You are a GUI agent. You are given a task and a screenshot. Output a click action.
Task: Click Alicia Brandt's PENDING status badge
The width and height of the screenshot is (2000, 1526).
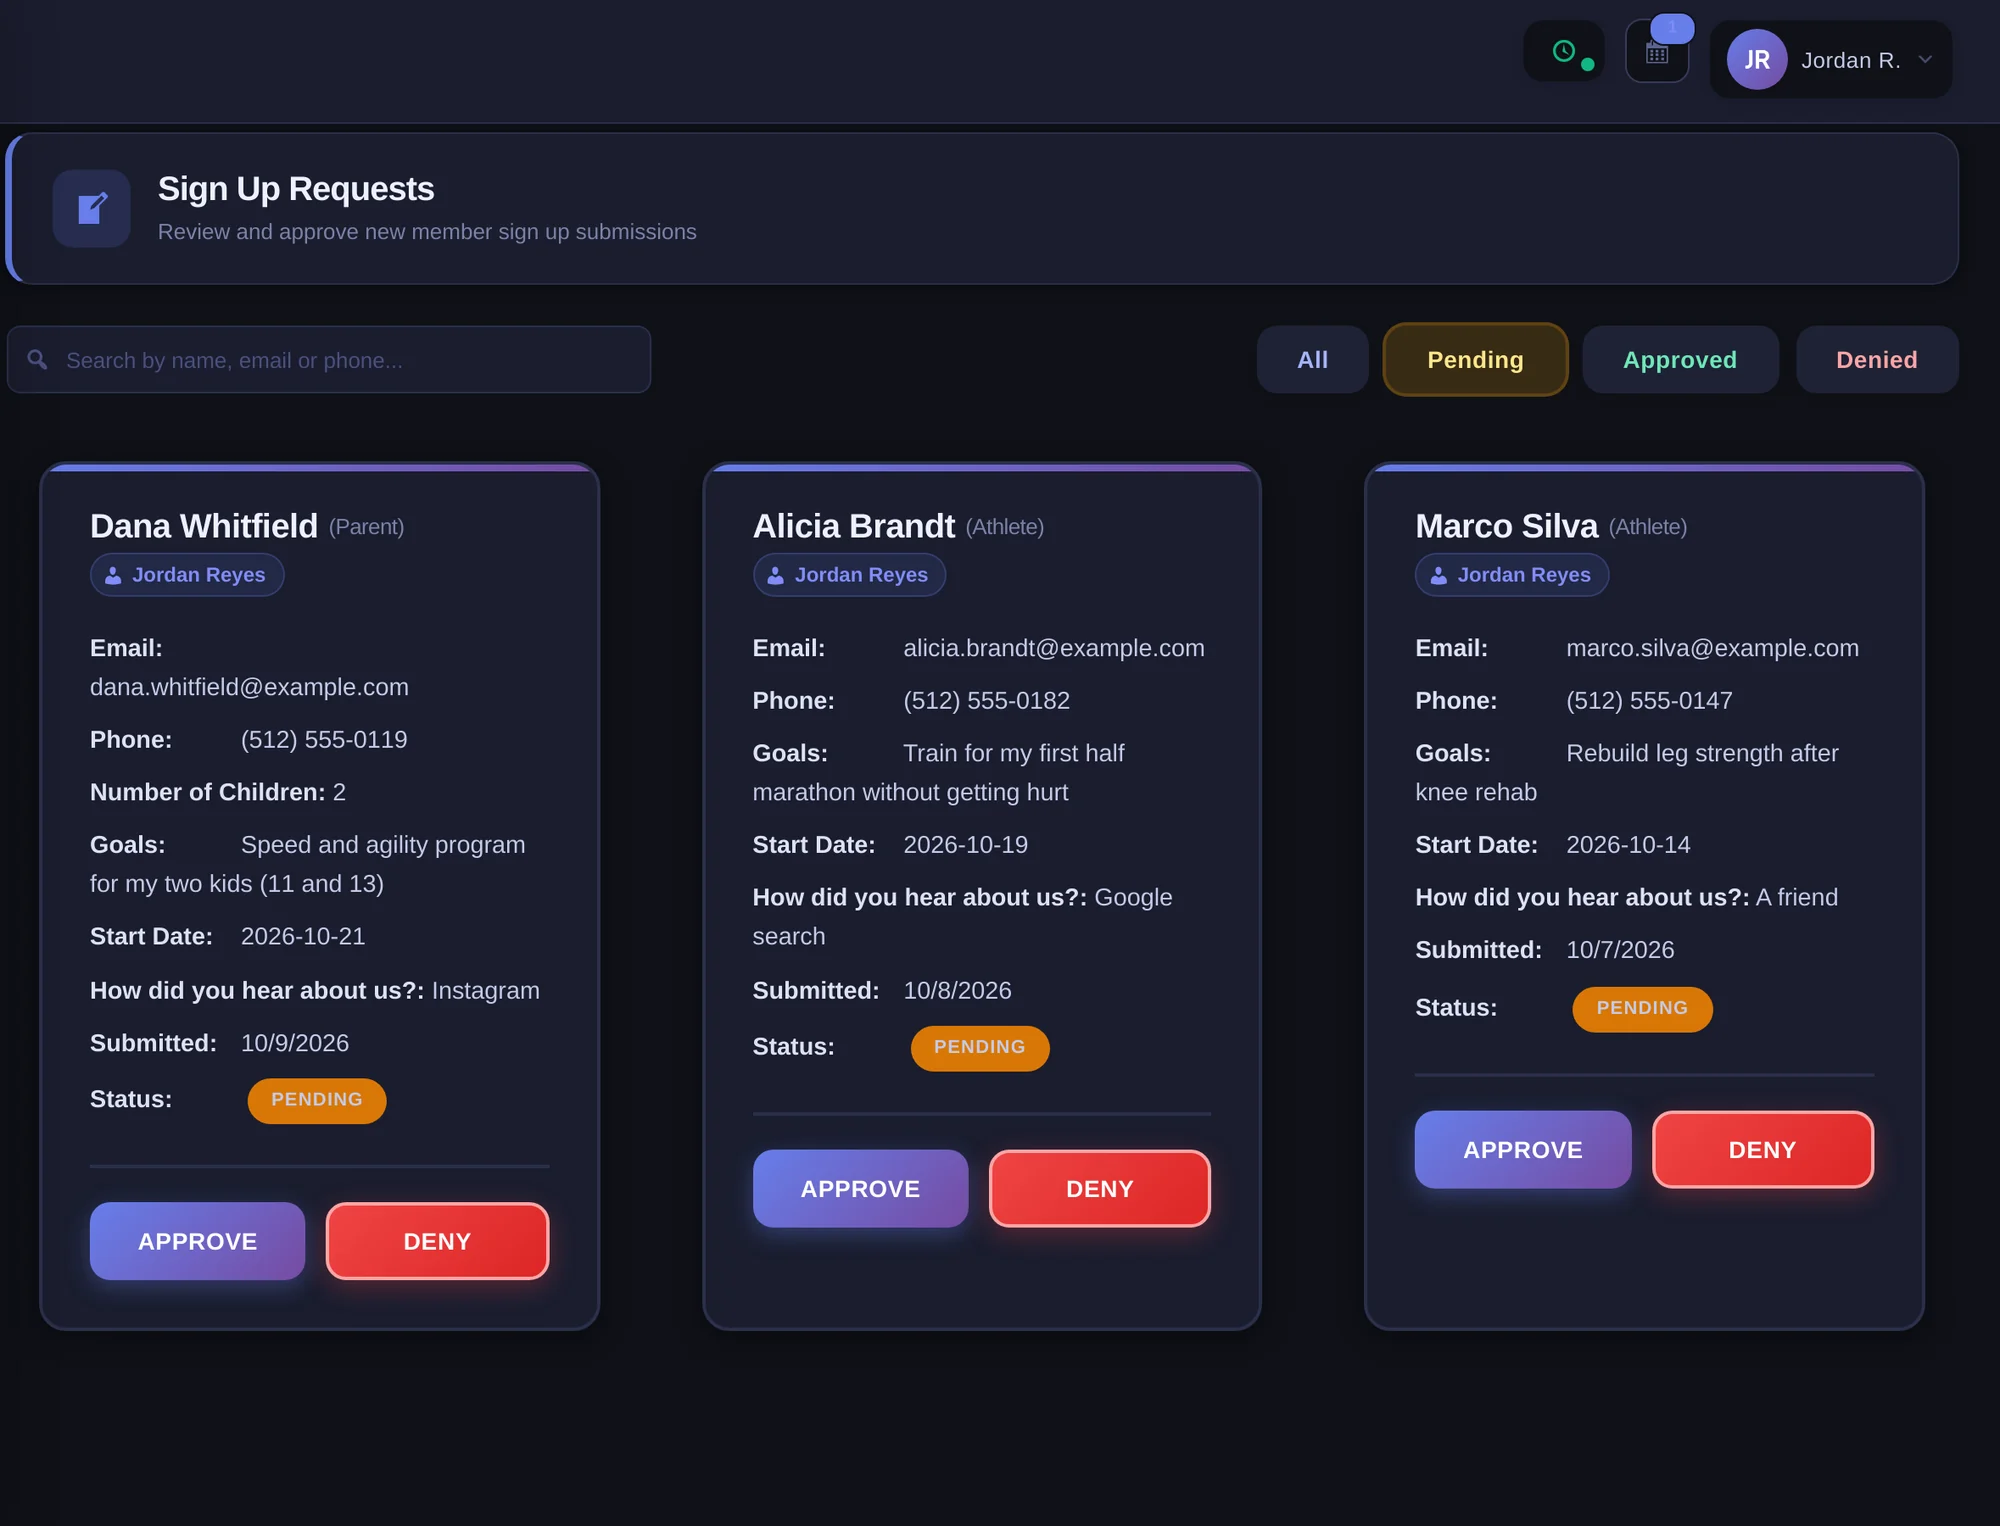point(979,1048)
